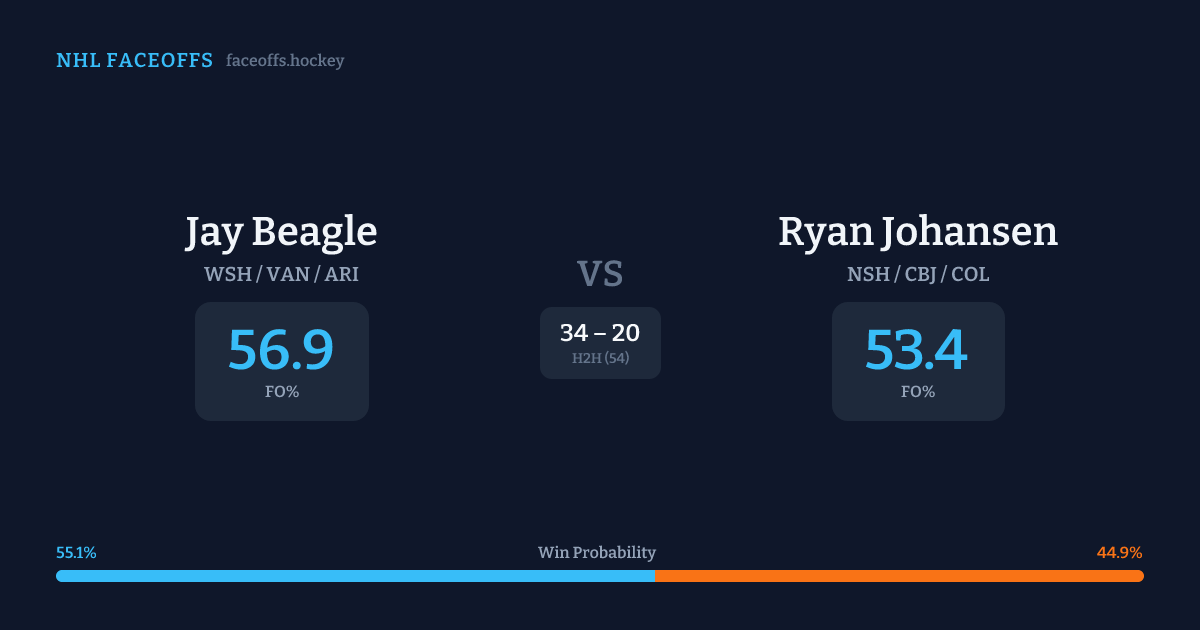1200x630 pixels.
Task: Open the faceoffs.hockey site link
Action: click(285, 61)
